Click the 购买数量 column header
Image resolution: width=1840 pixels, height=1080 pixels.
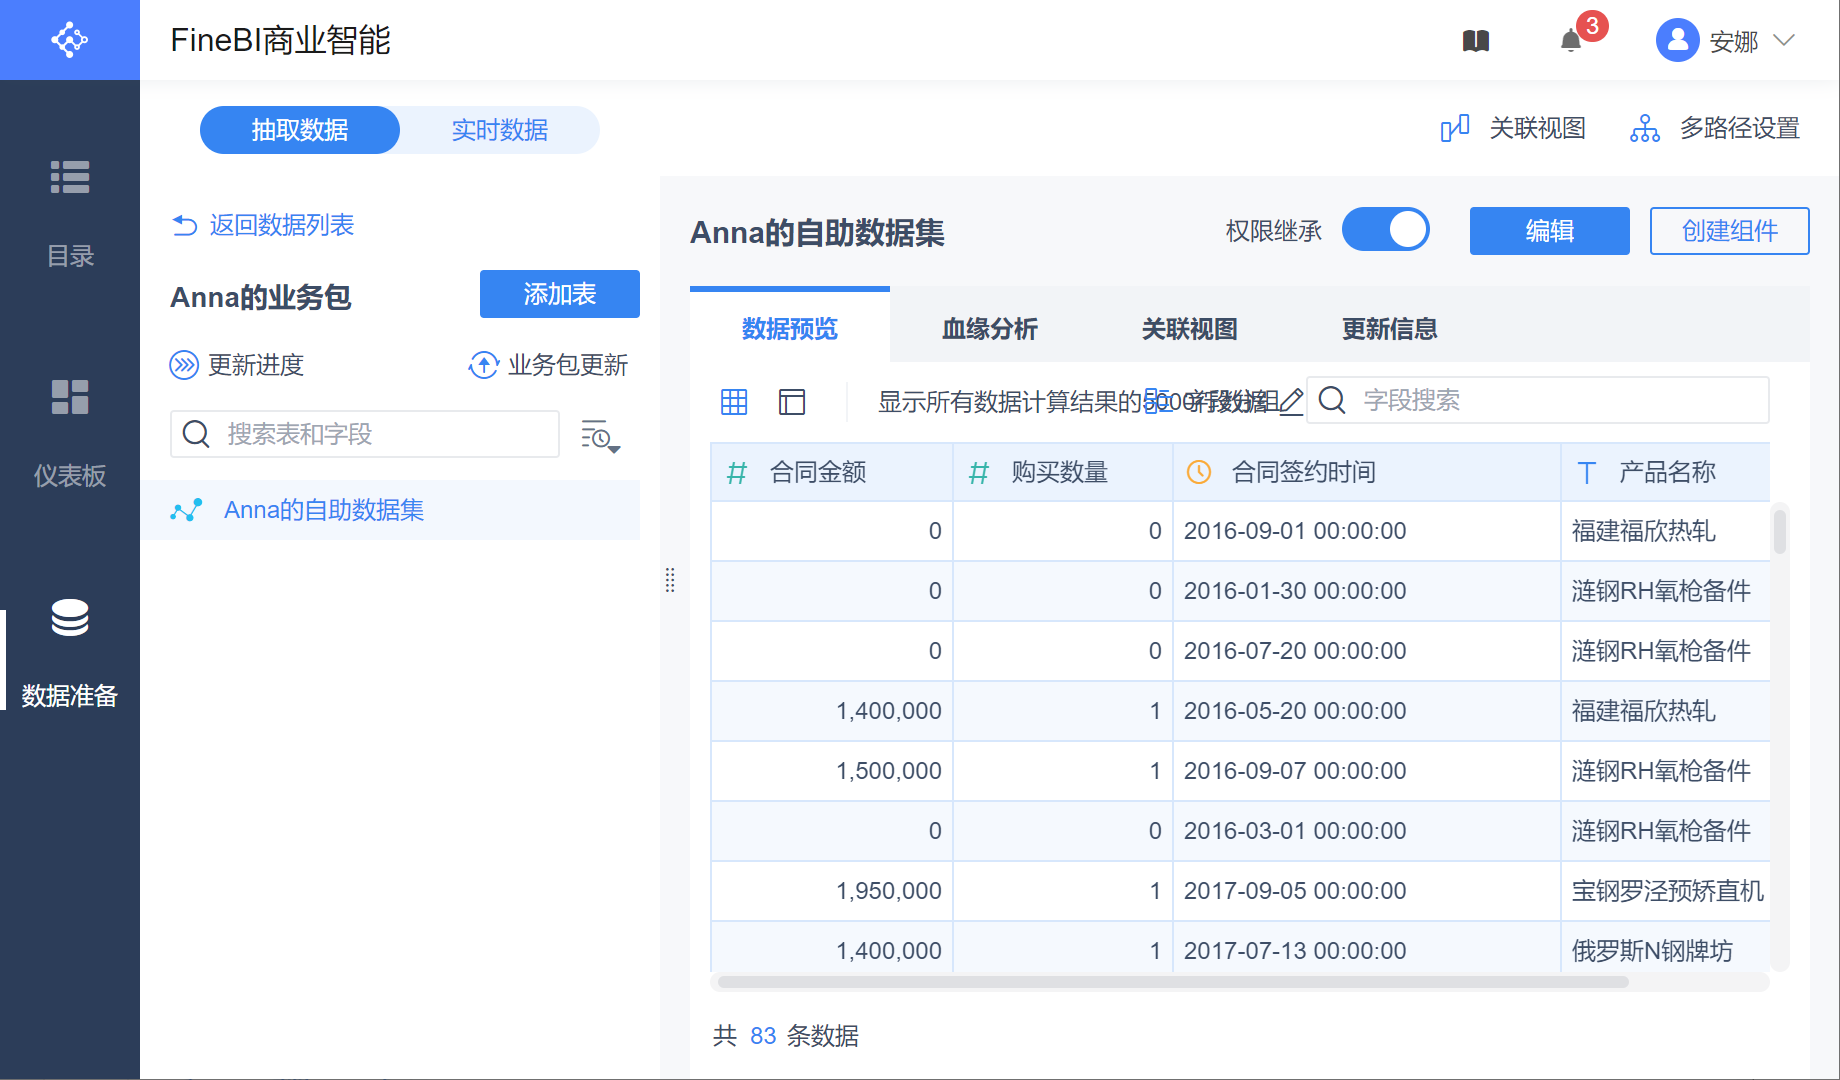coord(1063,472)
